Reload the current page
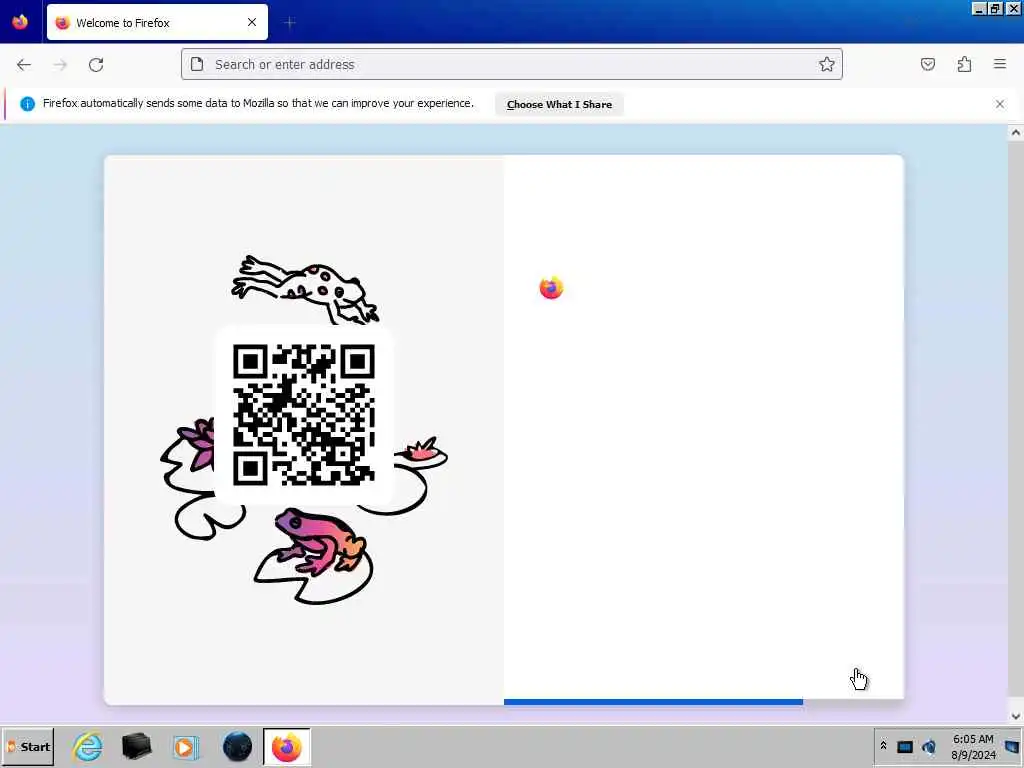1024x768 pixels. [96, 64]
